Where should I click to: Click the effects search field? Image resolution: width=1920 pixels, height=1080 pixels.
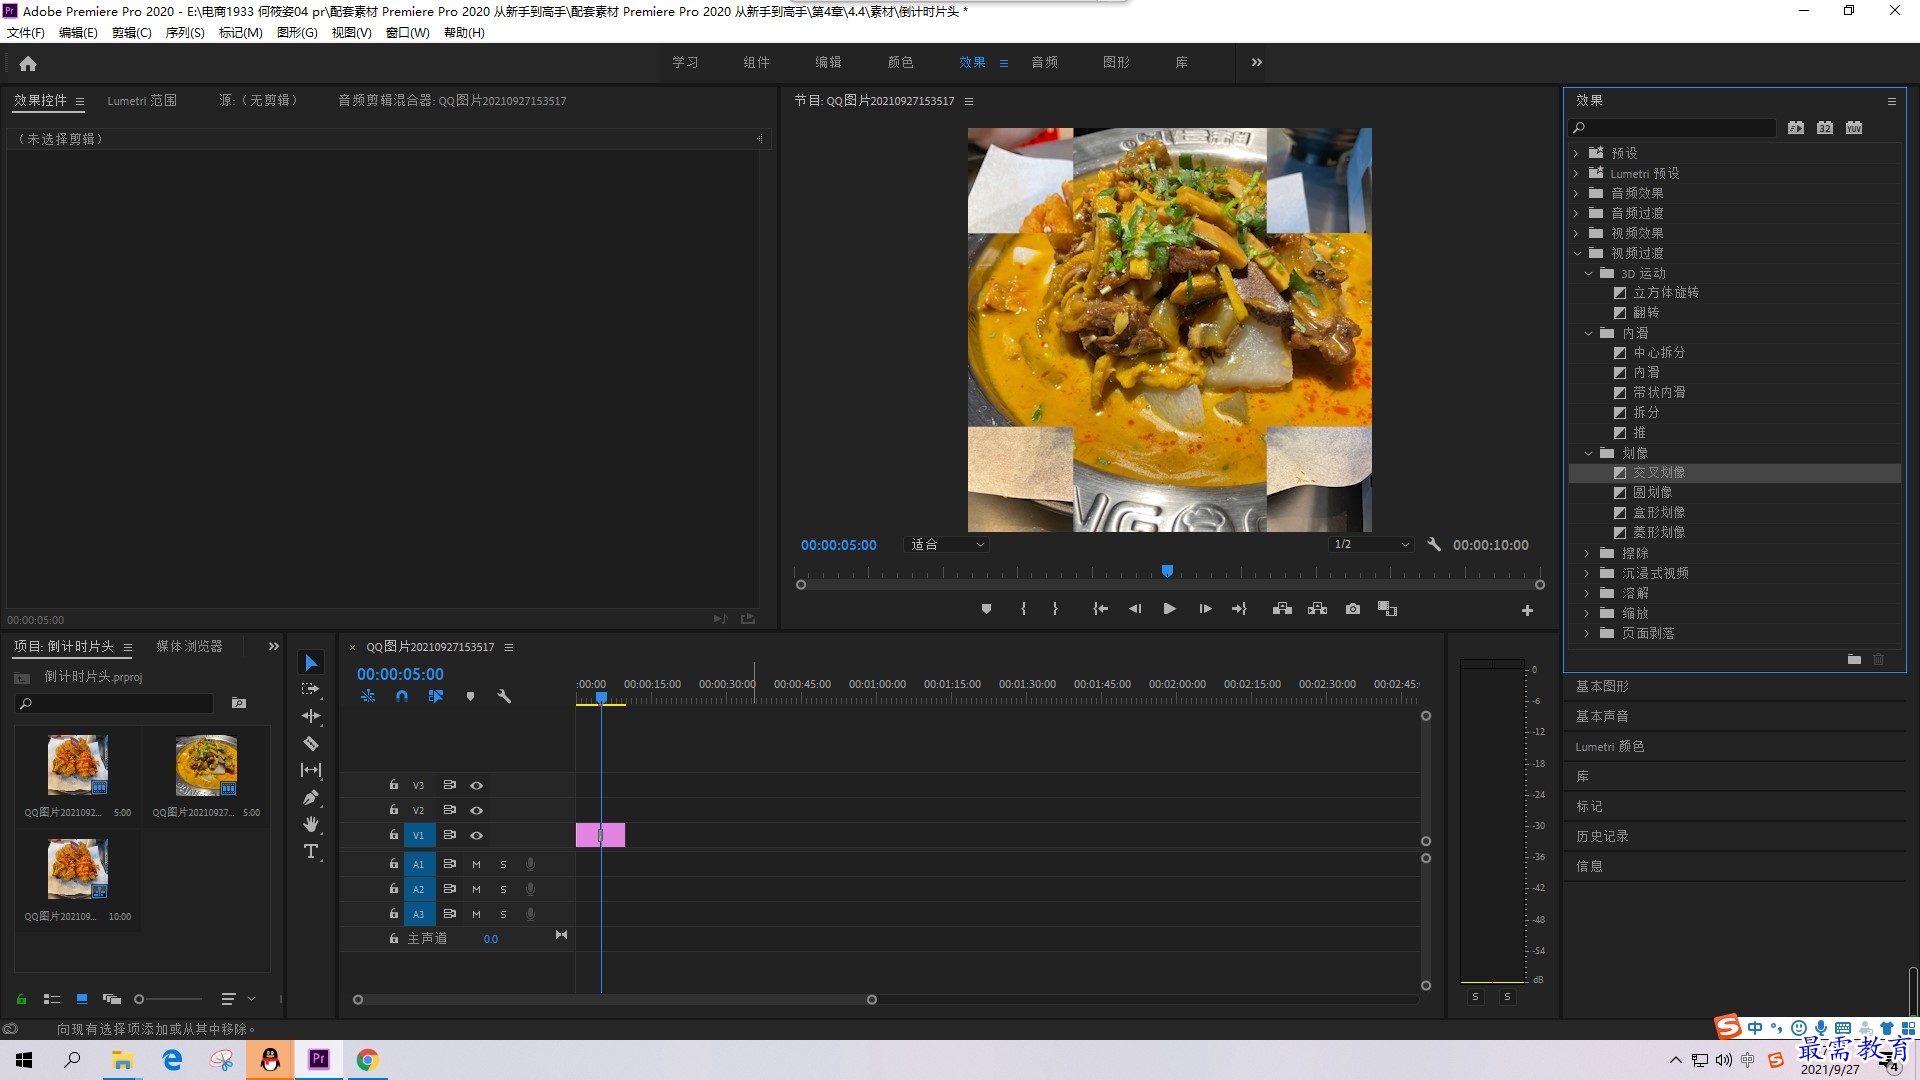(x=1672, y=128)
